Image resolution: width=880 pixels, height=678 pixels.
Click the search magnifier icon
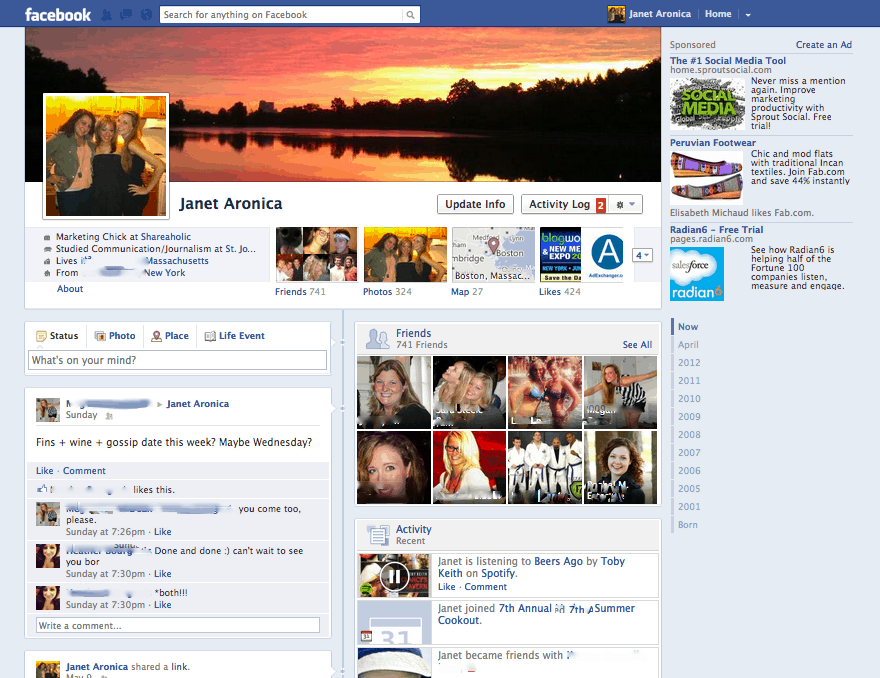(x=410, y=15)
